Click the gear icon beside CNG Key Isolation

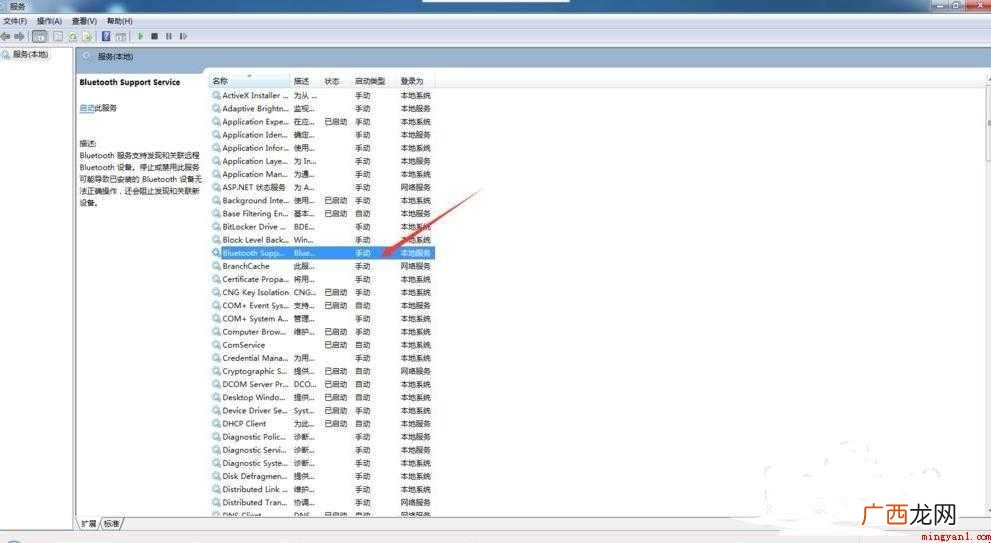click(x=216, y=293)
